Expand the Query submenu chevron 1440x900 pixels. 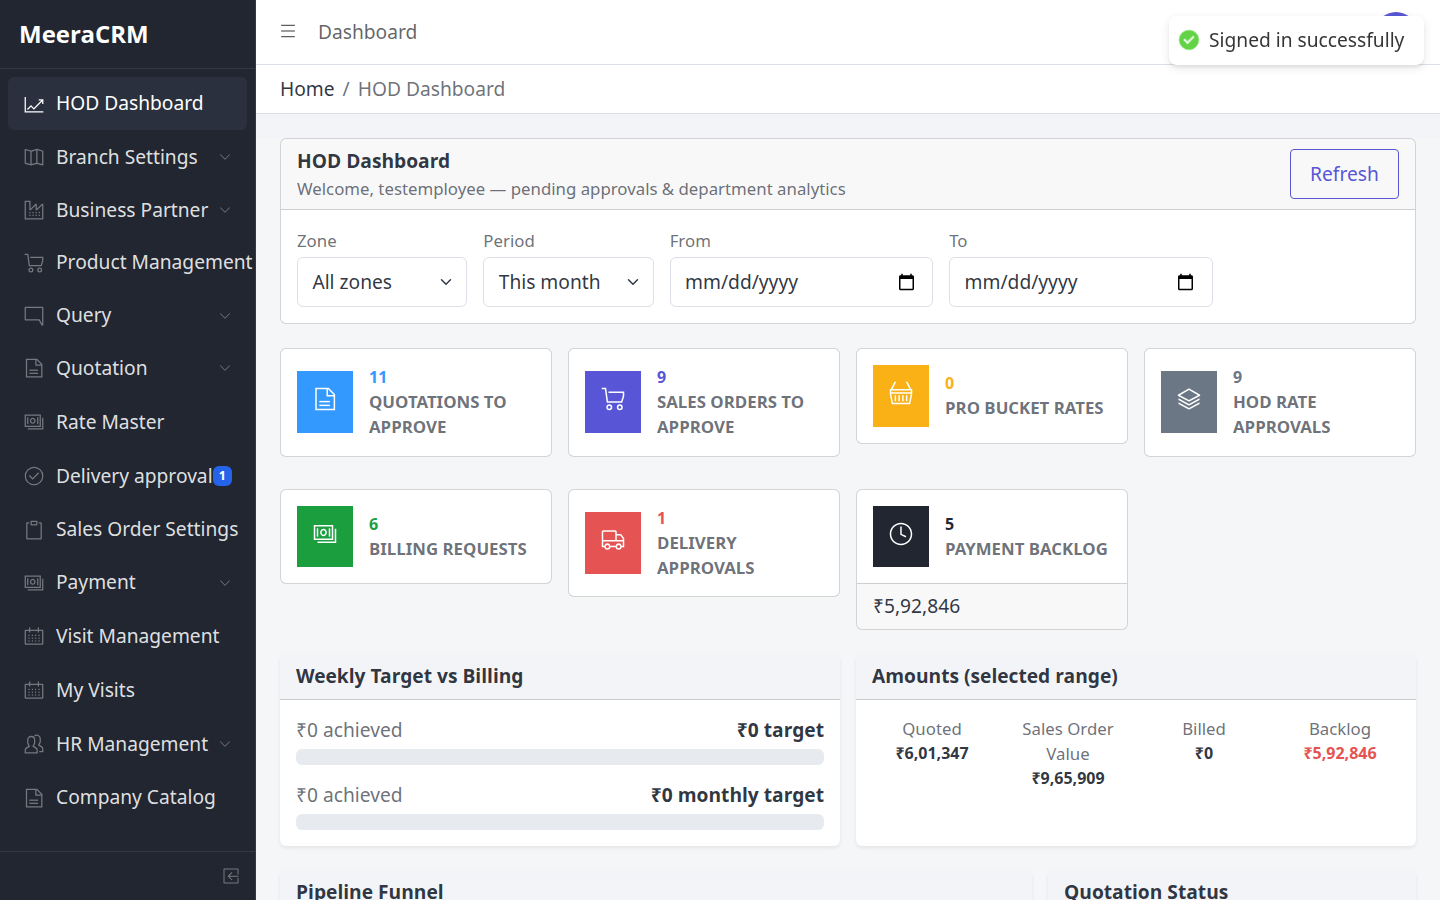click(x=225, y=316)
